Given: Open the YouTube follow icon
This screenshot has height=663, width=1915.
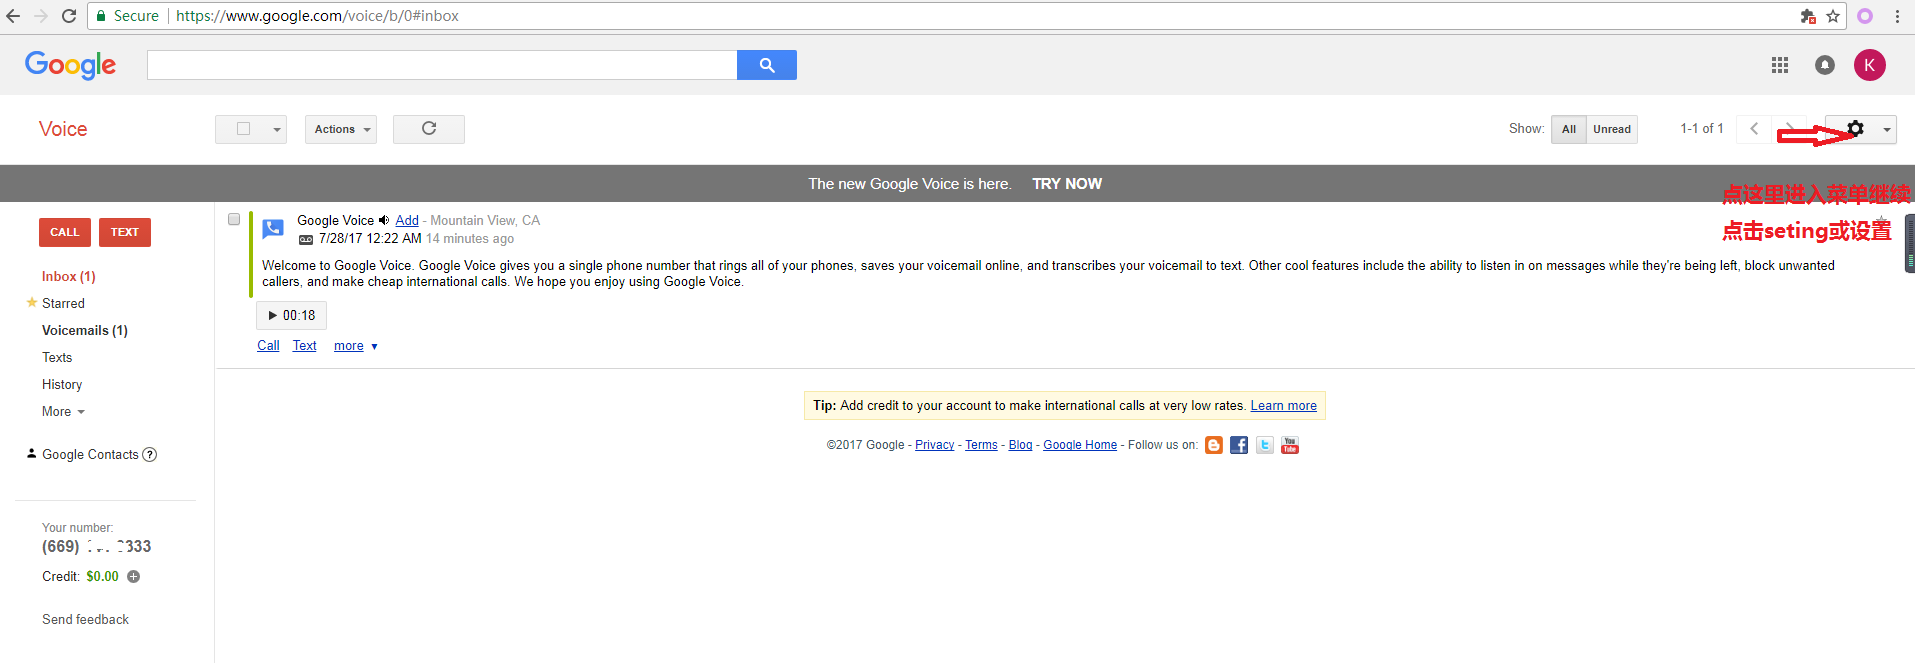Looking at the screenshot, I should 1290,445.
